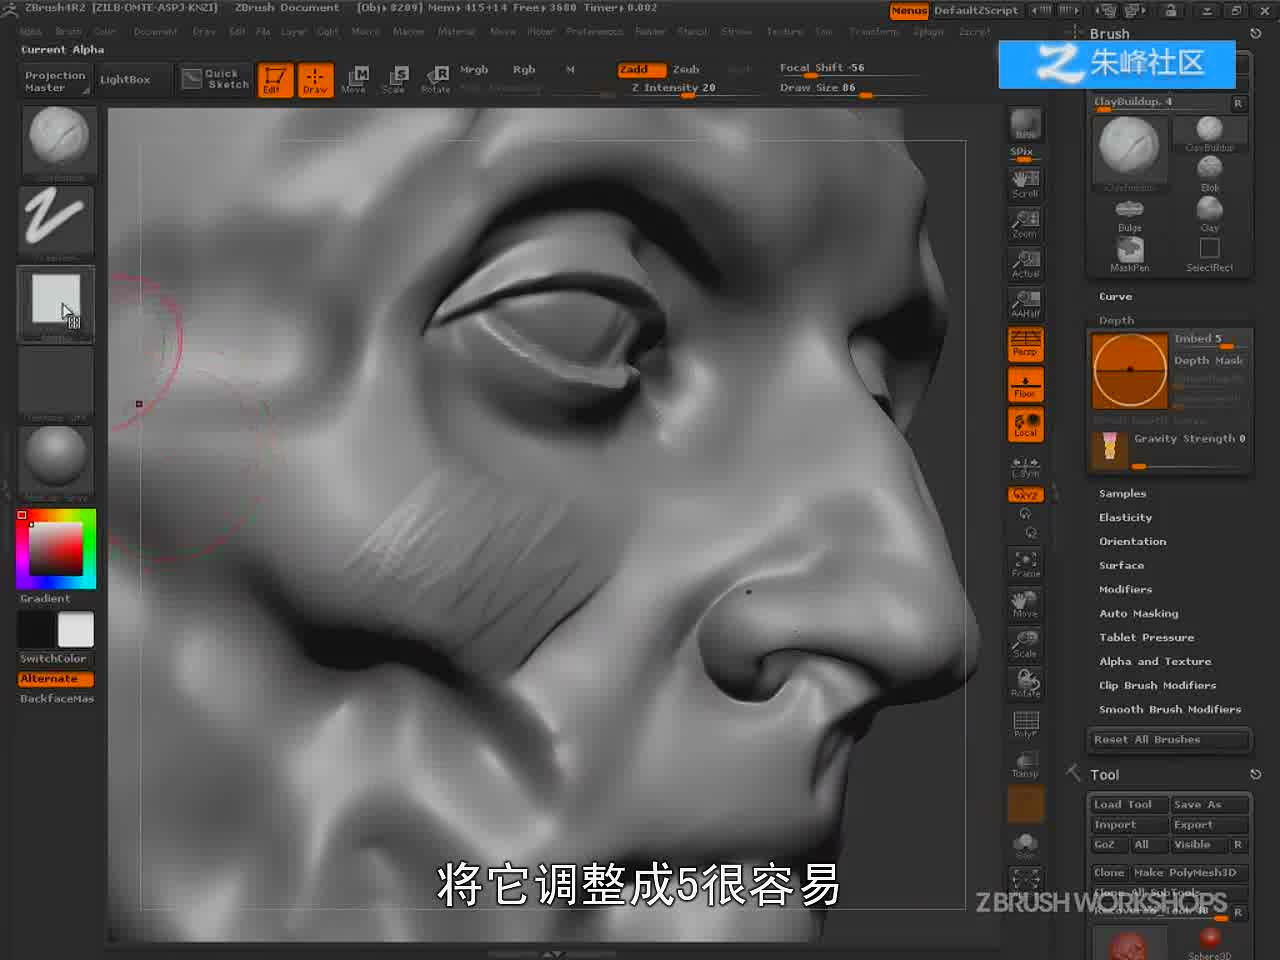Viewport: 1280px width, 960px height.
Task: Open the Transform menu
Action: tap(874, 32)
